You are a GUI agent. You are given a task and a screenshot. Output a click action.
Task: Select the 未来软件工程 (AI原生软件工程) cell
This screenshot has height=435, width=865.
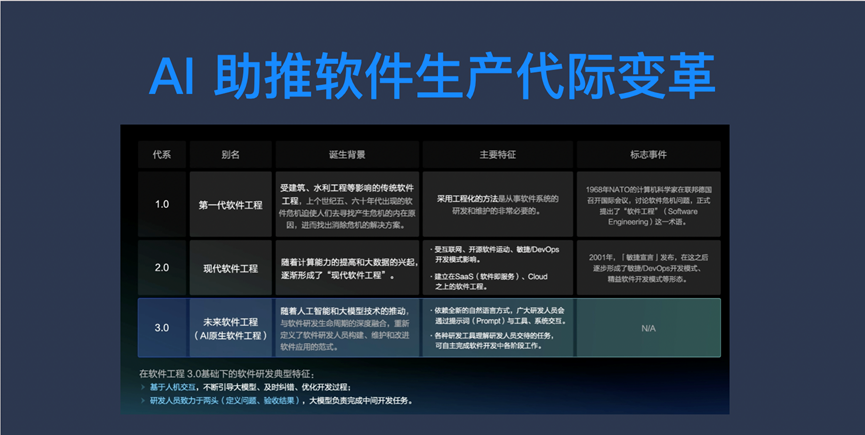pos(231,328)
